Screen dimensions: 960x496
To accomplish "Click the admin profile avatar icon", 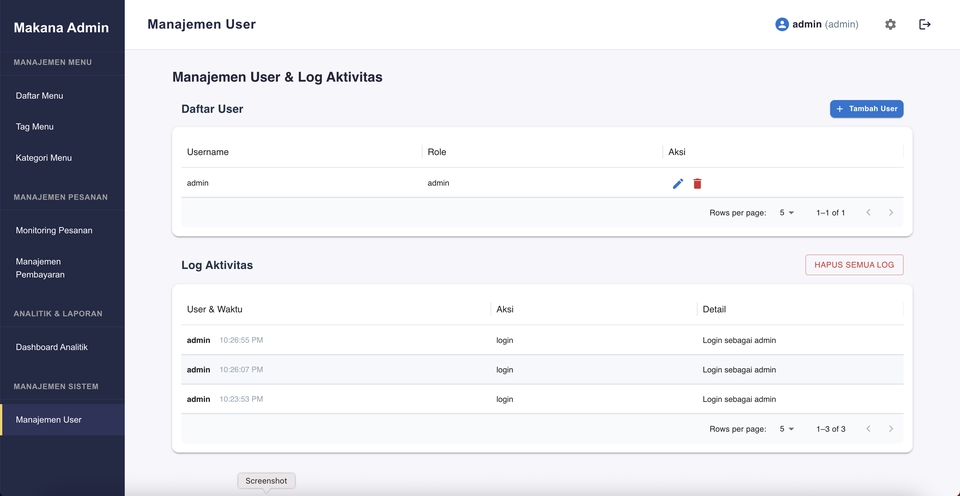I will click(782, 24).
